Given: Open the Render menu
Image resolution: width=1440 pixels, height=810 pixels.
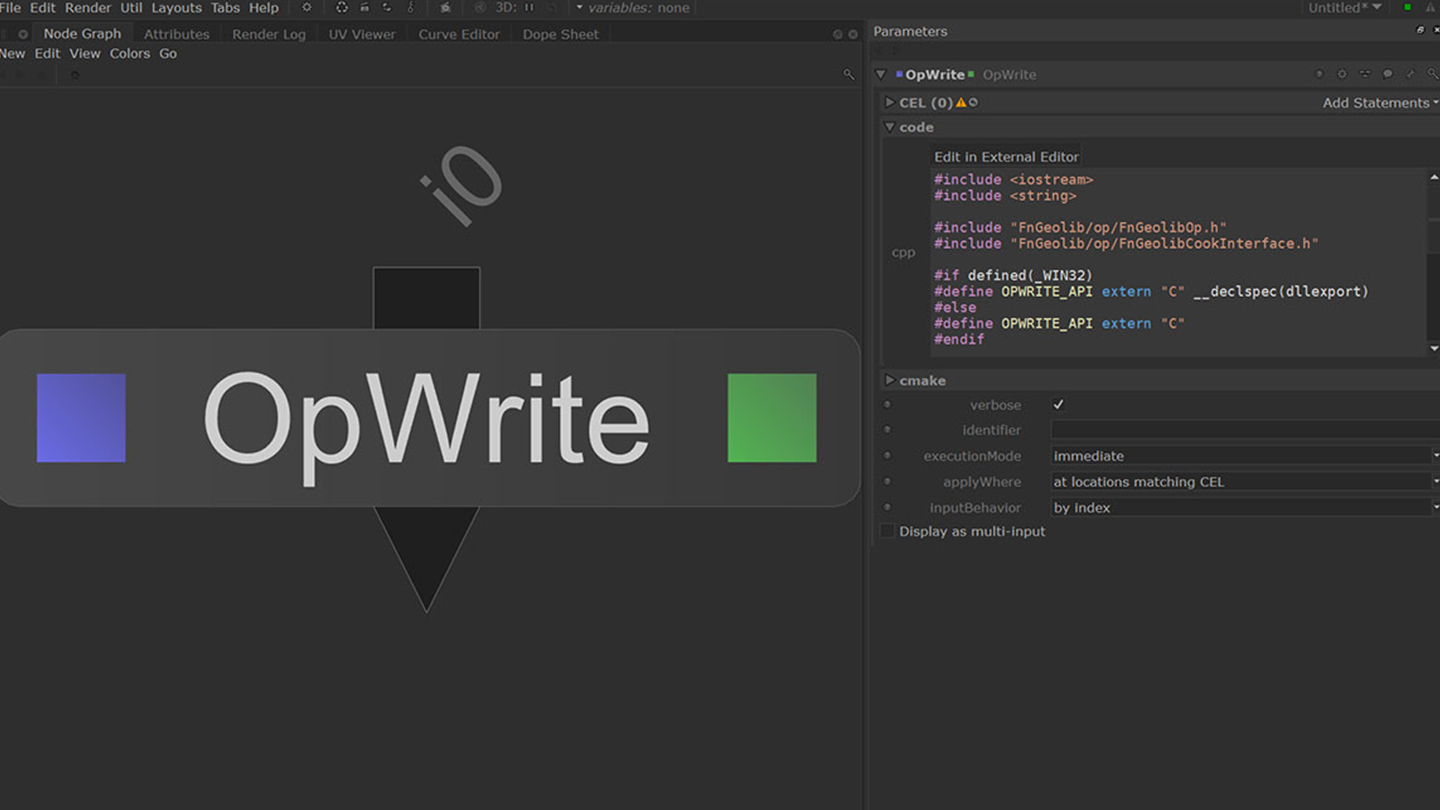Looking at the screenshot, I should point(88,8).
